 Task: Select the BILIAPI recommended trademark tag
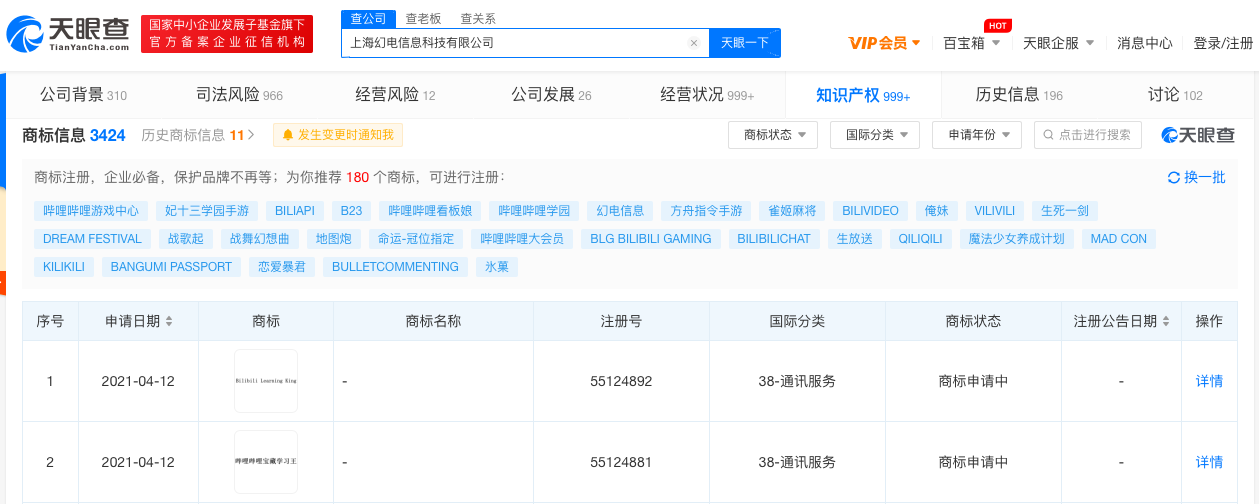tap(294, 211)
